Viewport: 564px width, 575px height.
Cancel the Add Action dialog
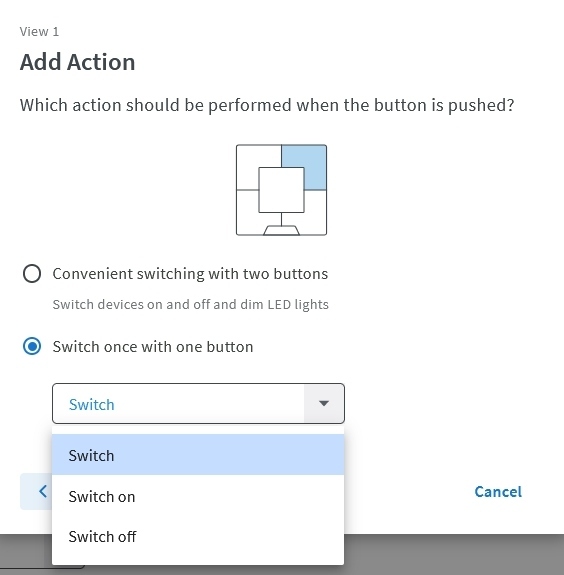(x=498, y=491)
